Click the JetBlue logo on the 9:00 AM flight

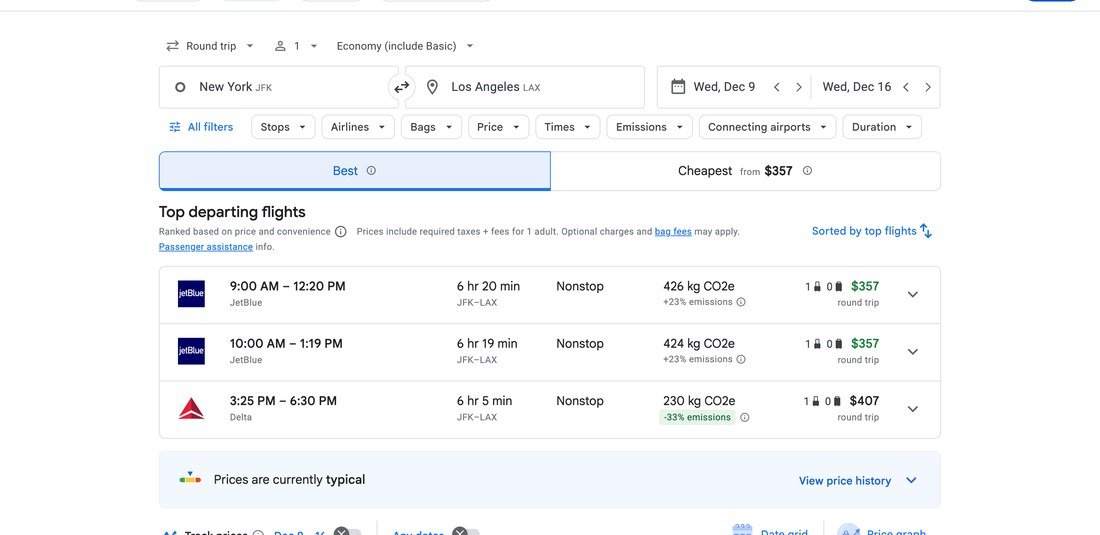click(191, 294)
